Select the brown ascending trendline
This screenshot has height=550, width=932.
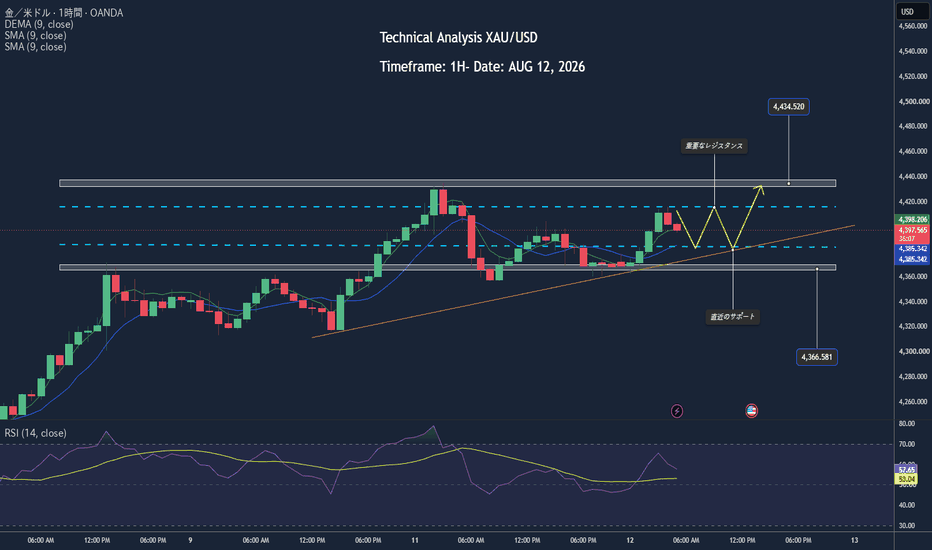582,282
